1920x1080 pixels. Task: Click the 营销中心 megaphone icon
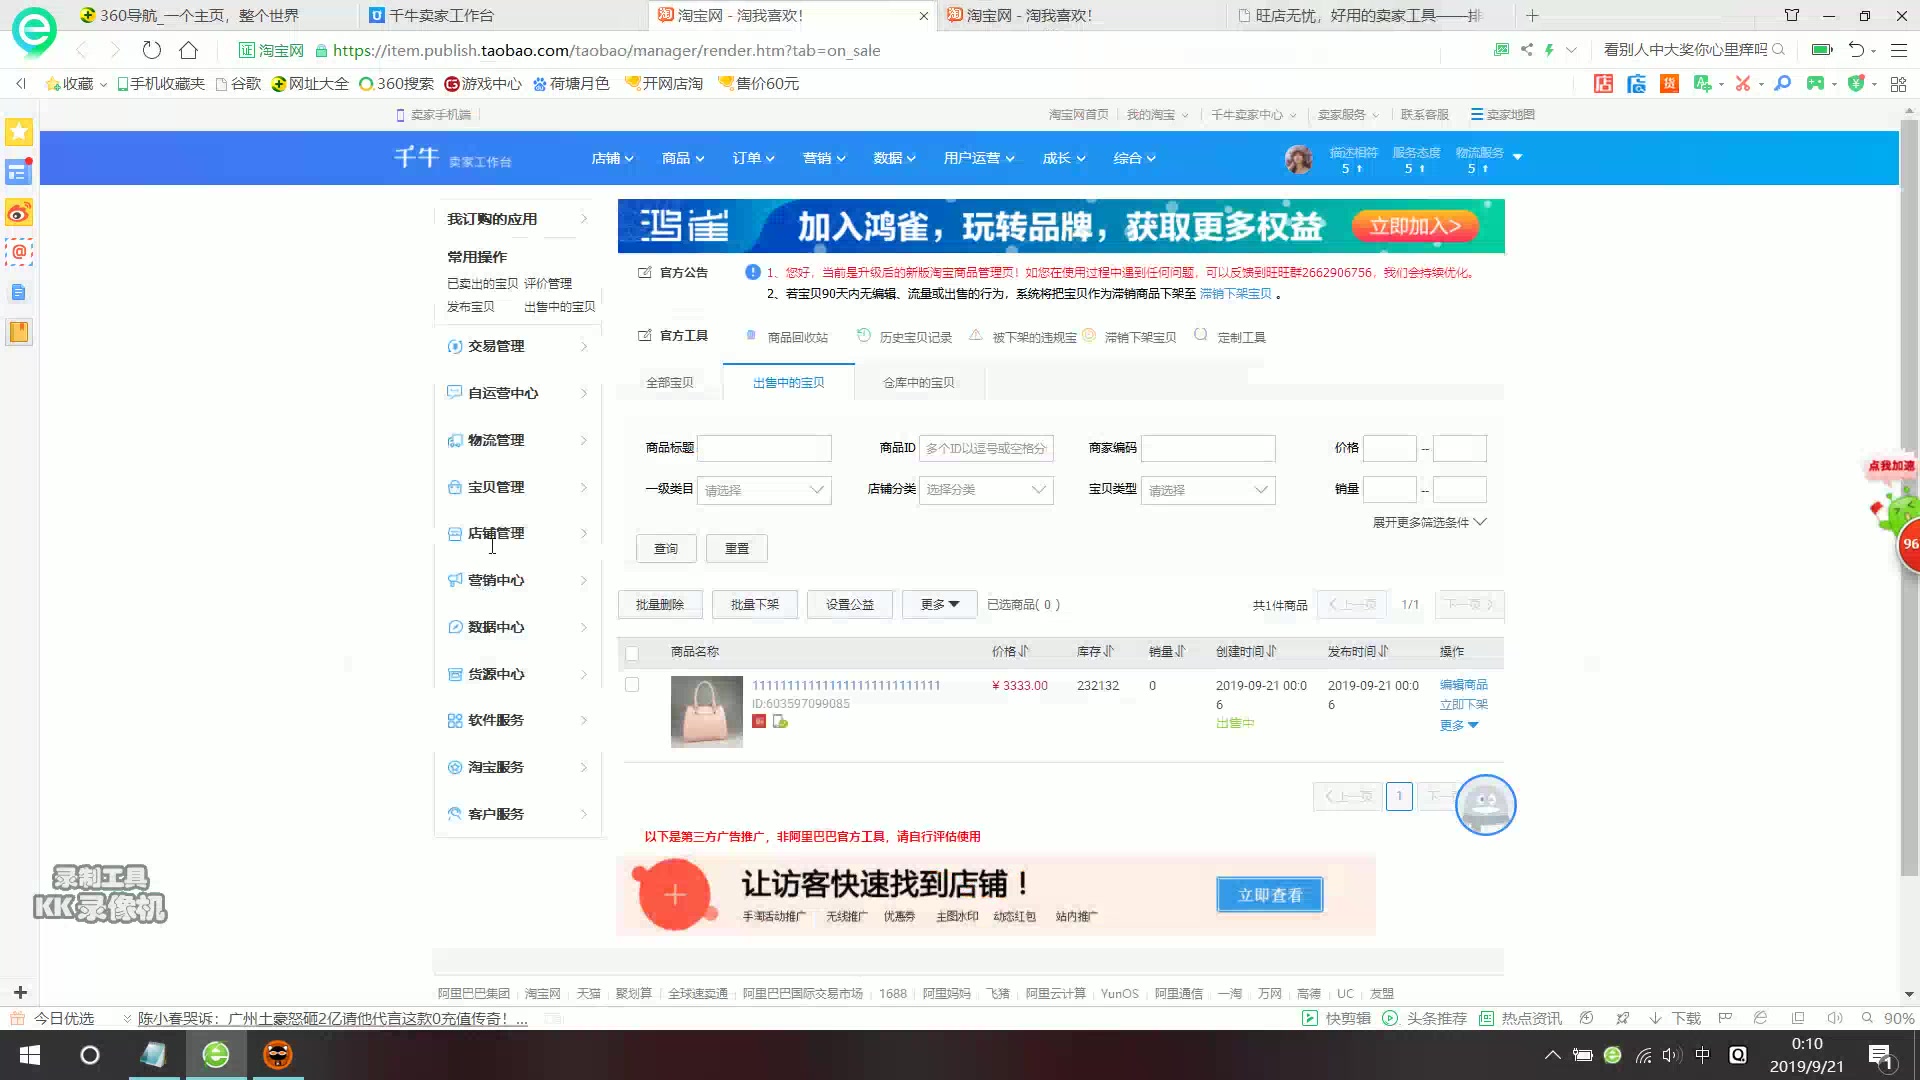[x=455, y=580]
